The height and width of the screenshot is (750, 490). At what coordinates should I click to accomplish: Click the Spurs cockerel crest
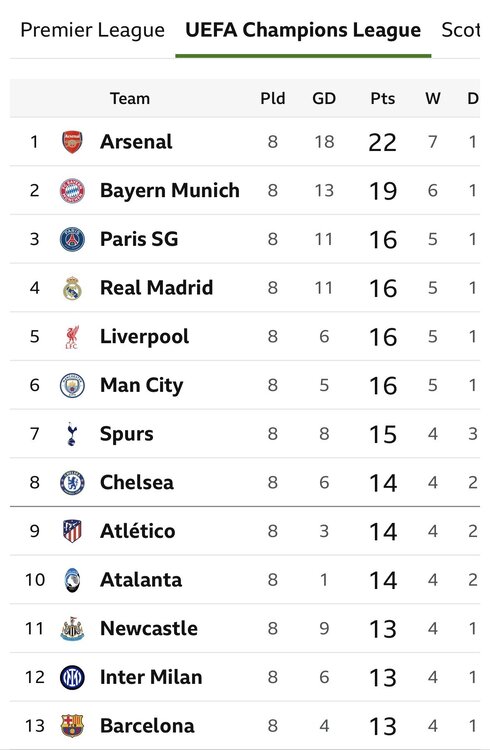tap(72, 434)
